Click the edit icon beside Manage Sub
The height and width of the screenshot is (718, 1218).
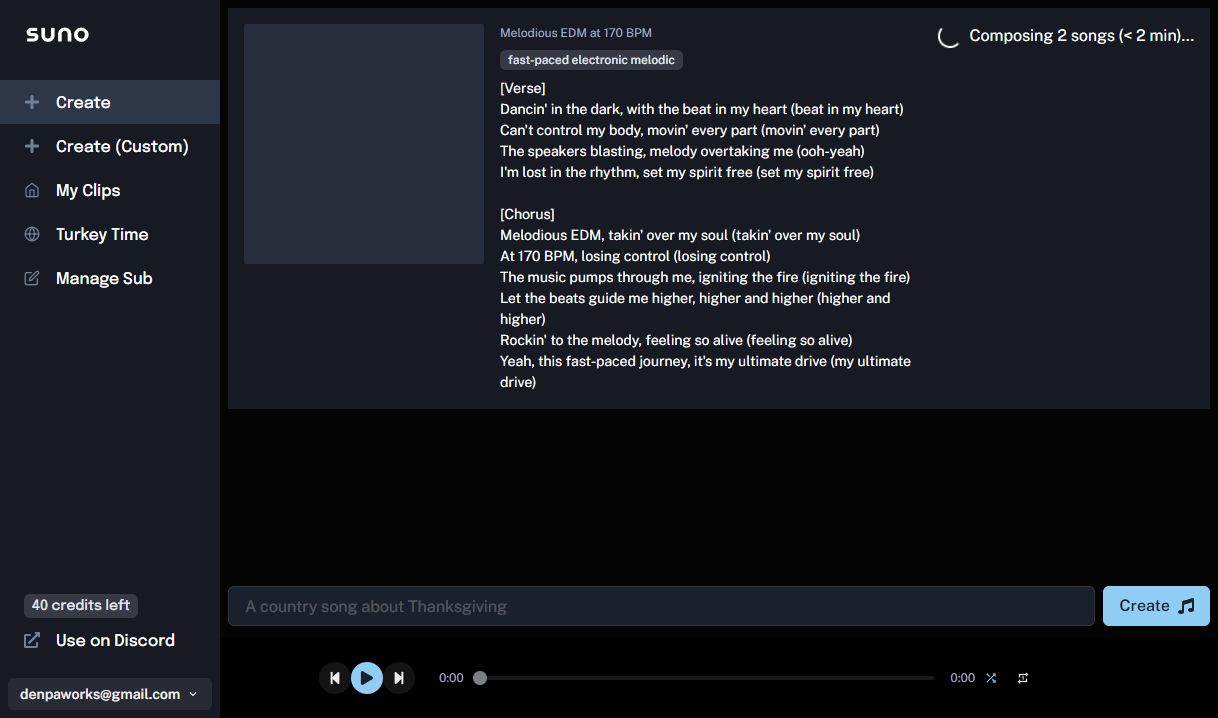click(x=32, y=278)
